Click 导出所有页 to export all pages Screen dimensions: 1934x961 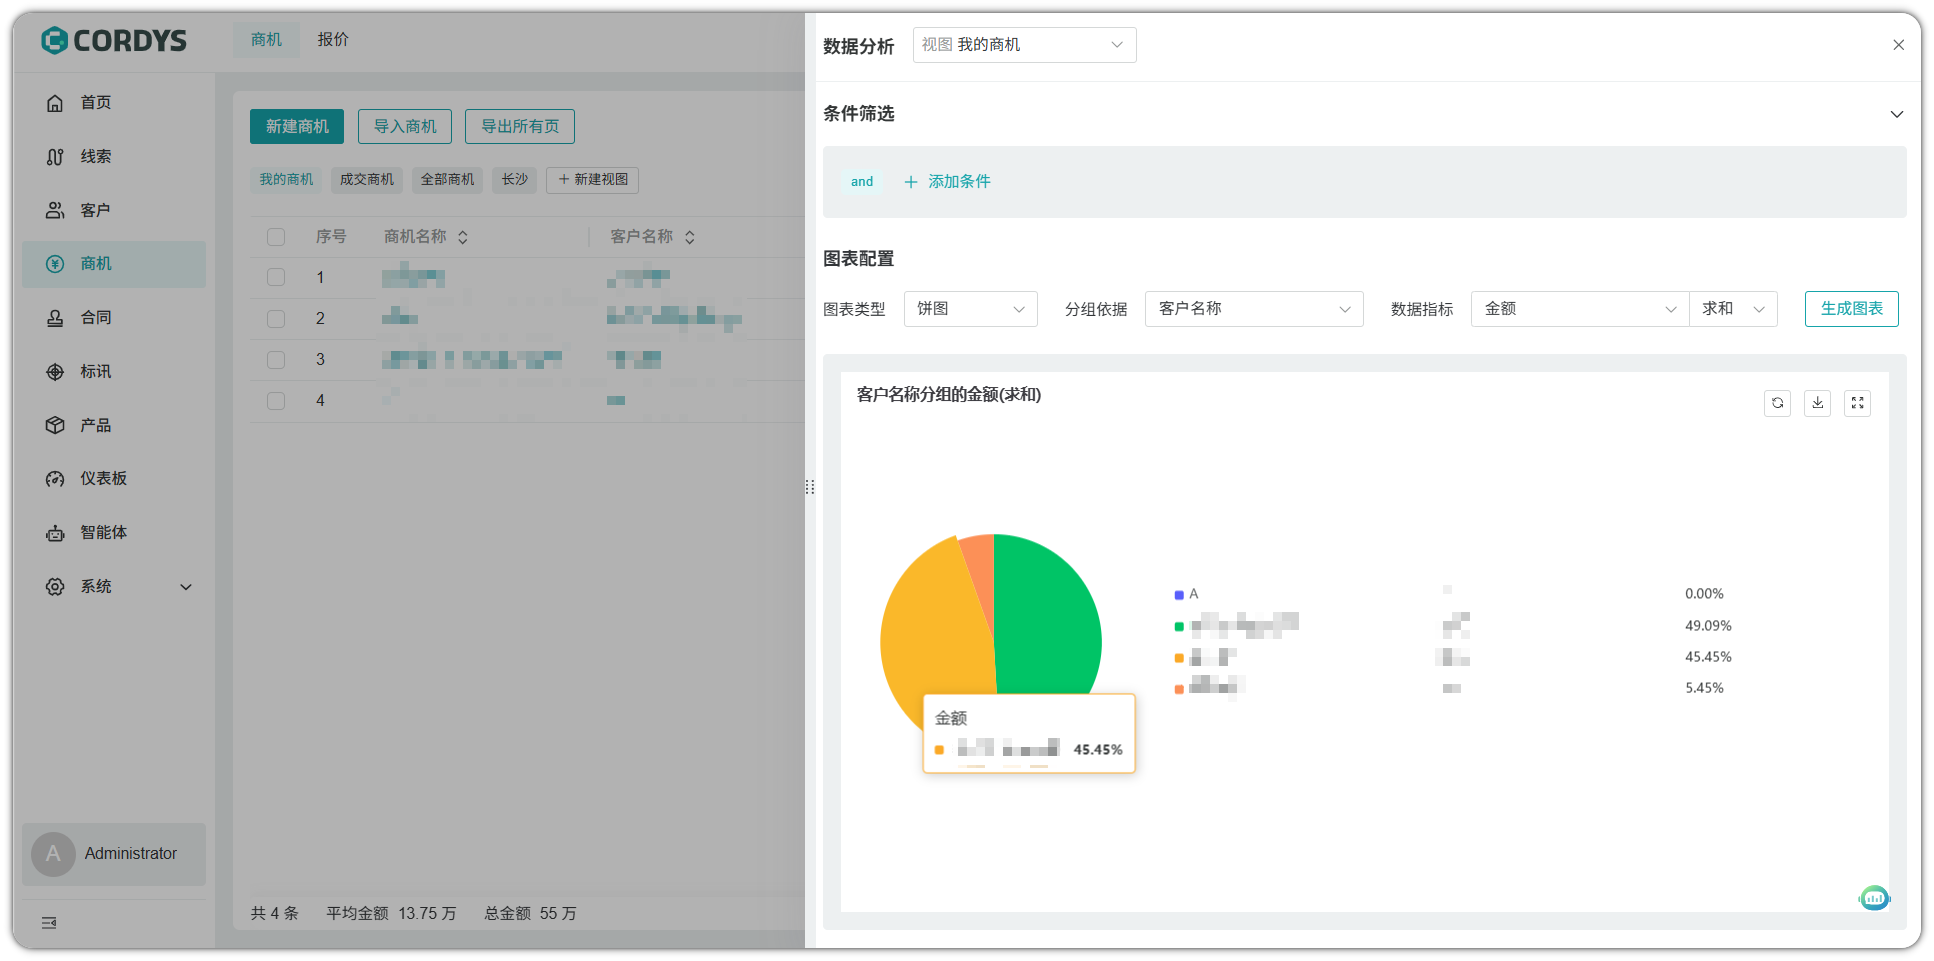(519, 126)
